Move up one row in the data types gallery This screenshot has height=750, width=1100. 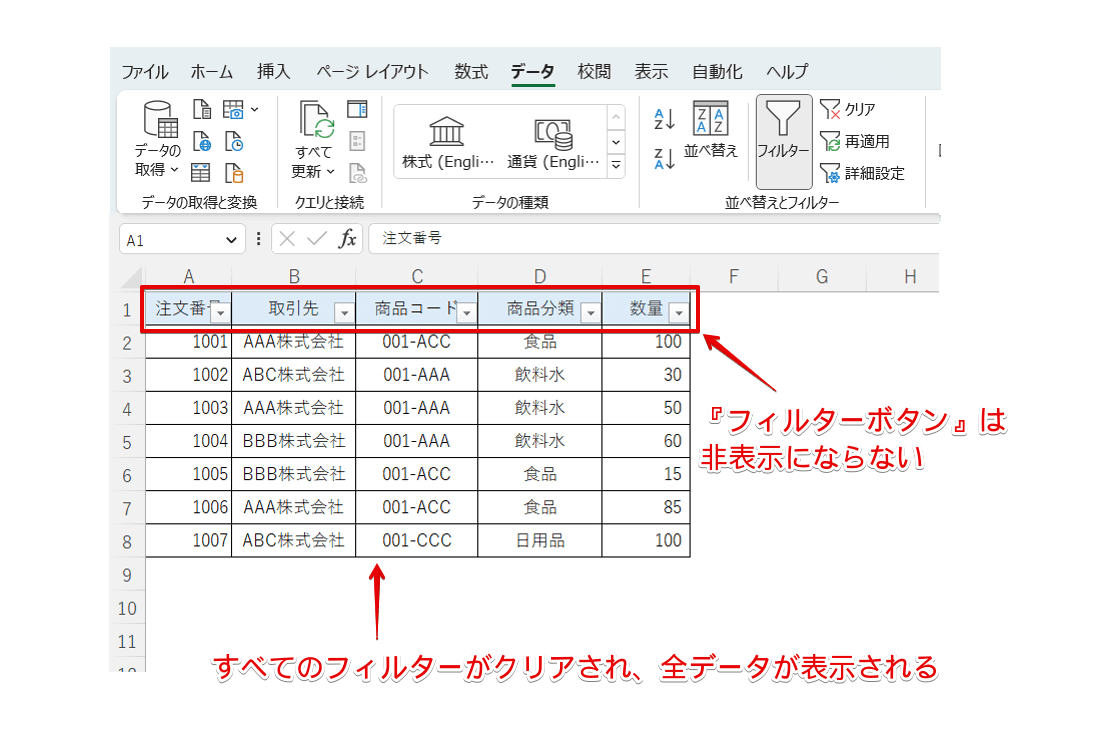coord(616,118)
